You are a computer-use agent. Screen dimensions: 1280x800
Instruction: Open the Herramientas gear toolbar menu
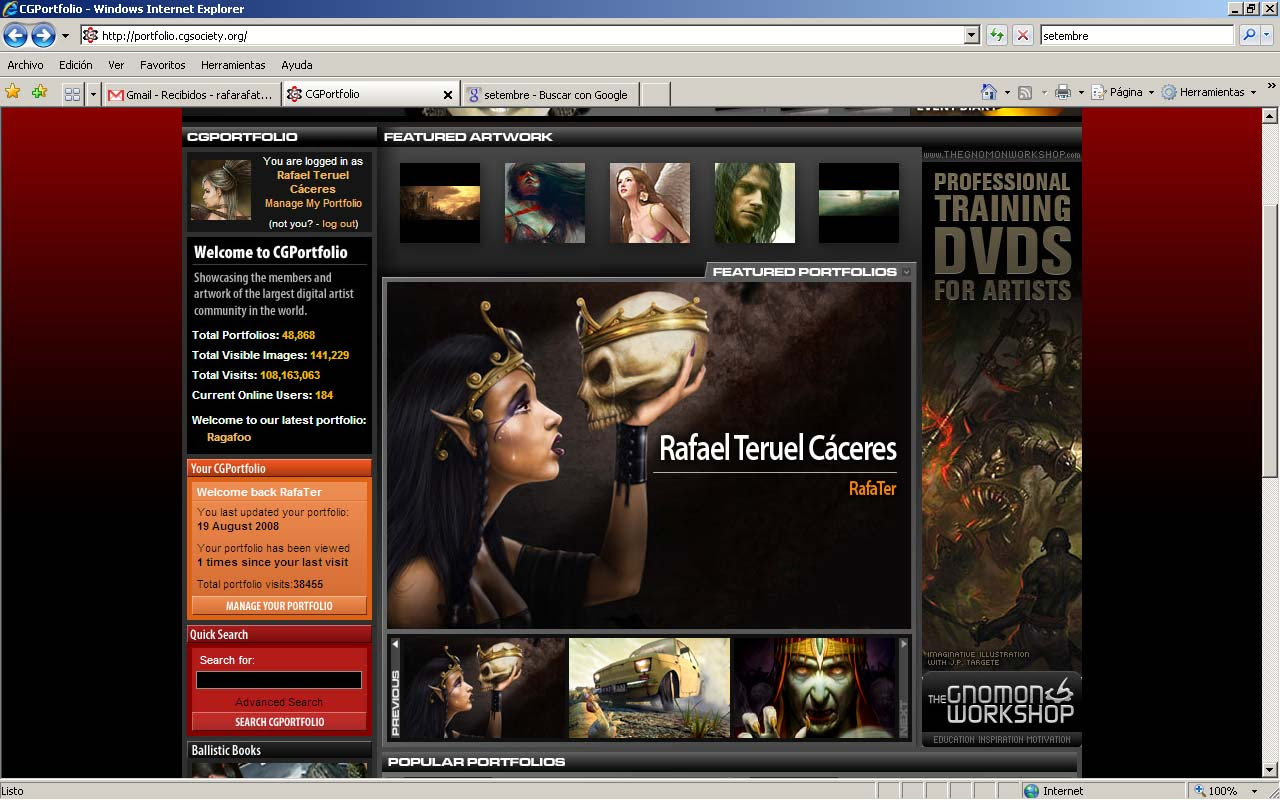pyautogui.click(x=1208, y=92)
